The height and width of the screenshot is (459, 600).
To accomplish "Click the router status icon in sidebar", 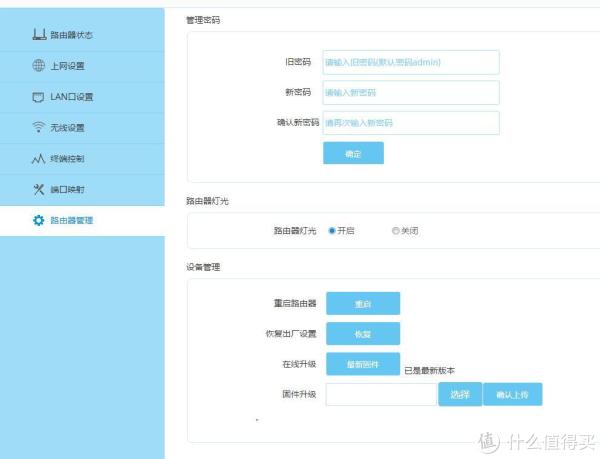I will [x=38, y=36].
